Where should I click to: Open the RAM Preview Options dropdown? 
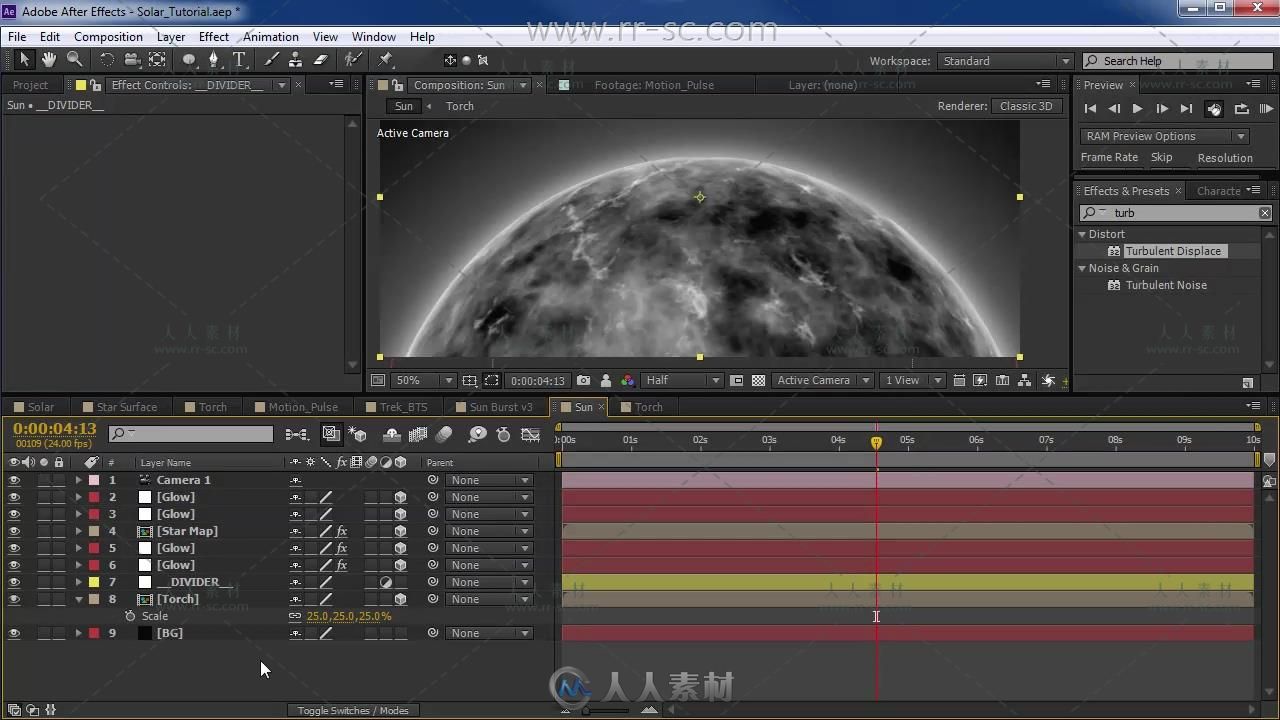tap(1164, 136)
